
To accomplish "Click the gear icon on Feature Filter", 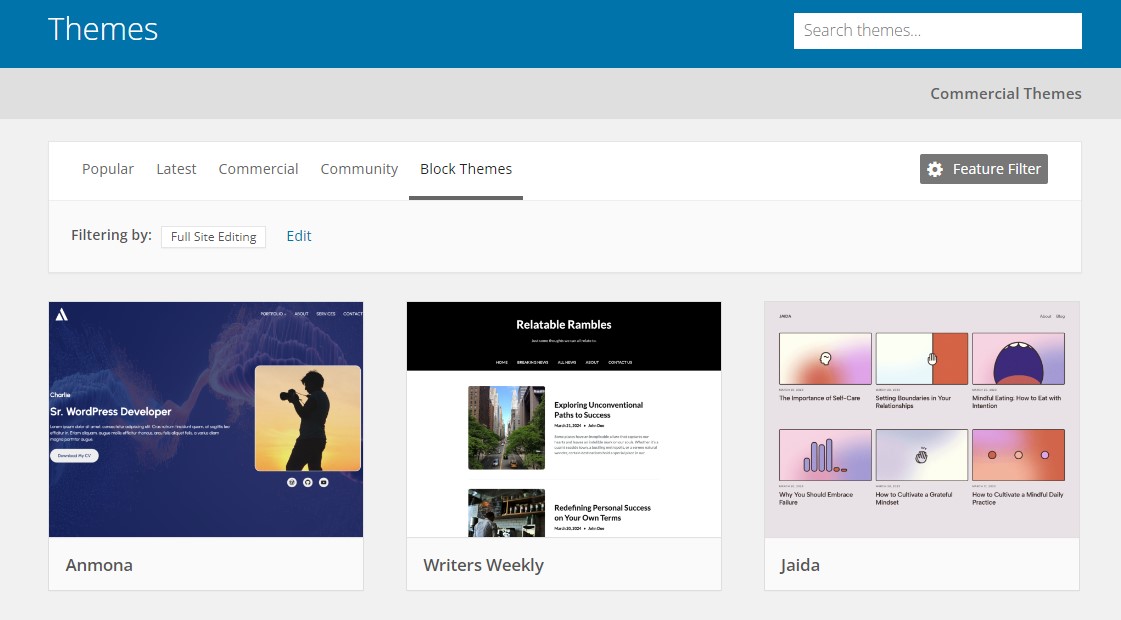I will coord(934,169).
